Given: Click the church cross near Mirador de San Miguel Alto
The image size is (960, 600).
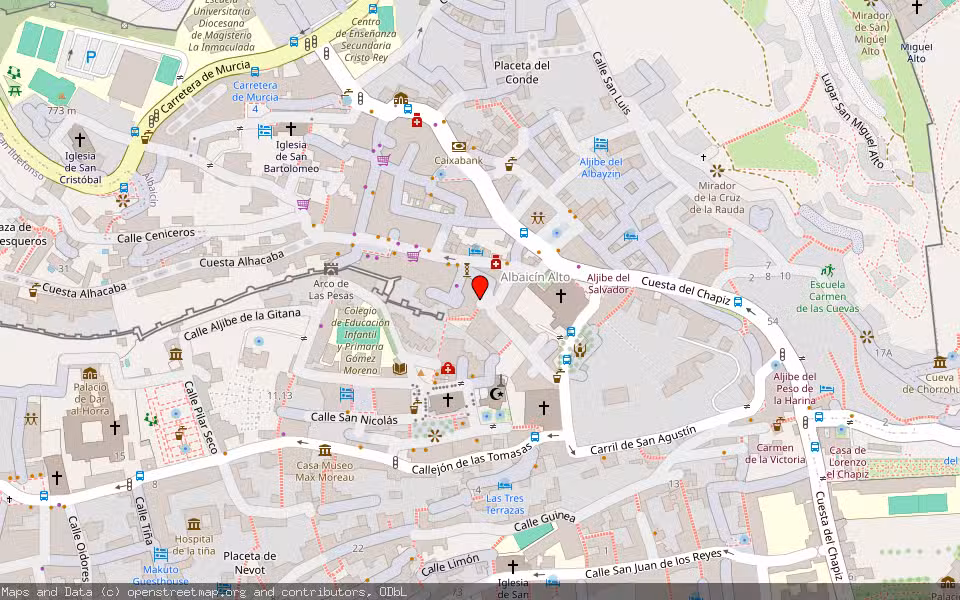Looking at the screenshot, I should pyautogui.click(x=917, y=7).
